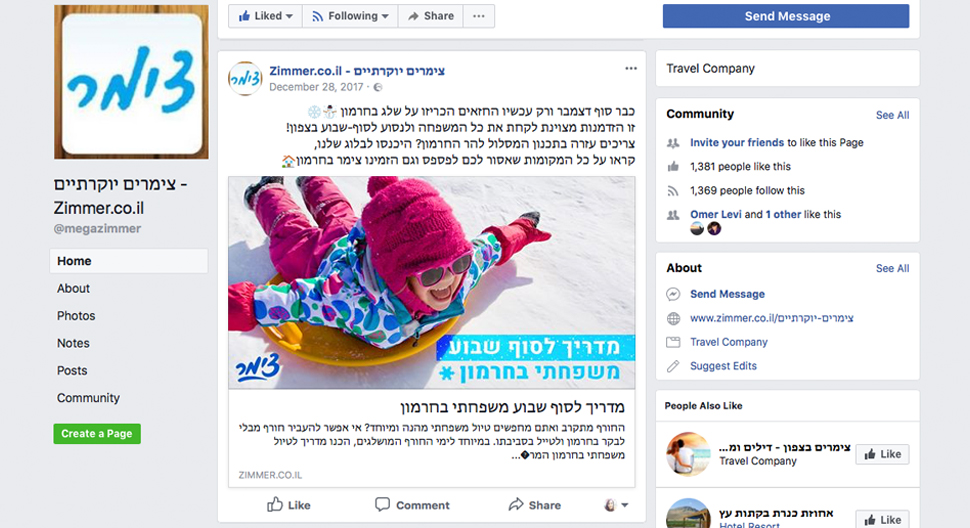Open the Photos section in sidebar
This screenshot has width=970, height=528.
76,316
